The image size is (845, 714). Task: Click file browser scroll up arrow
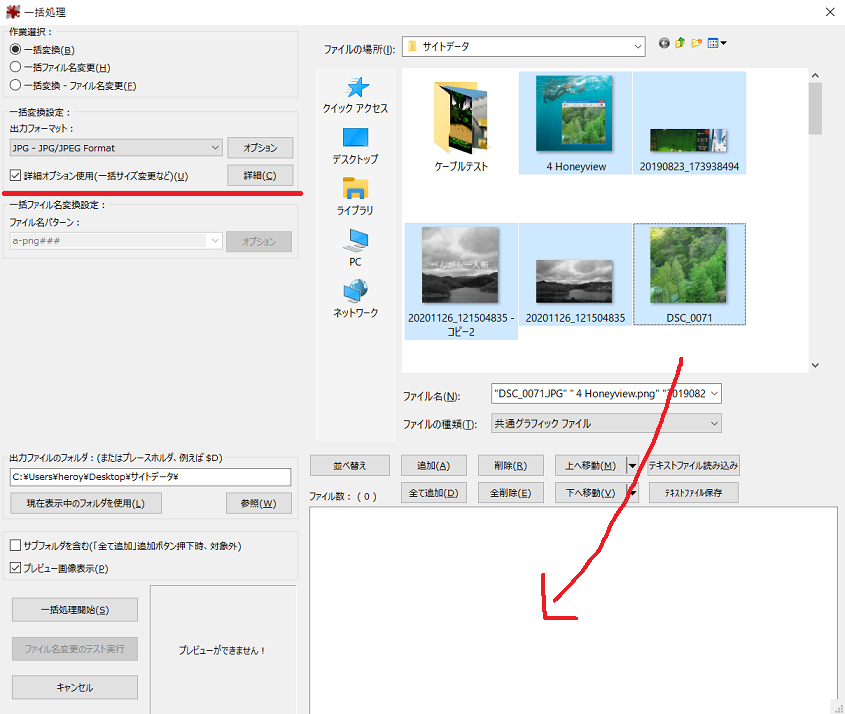point(815,76)
